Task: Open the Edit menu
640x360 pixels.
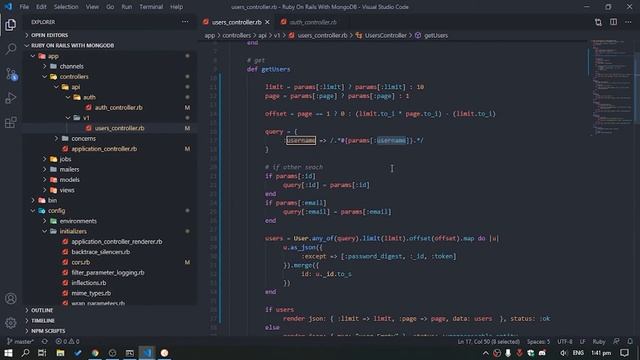Action: tap(41, 7)
